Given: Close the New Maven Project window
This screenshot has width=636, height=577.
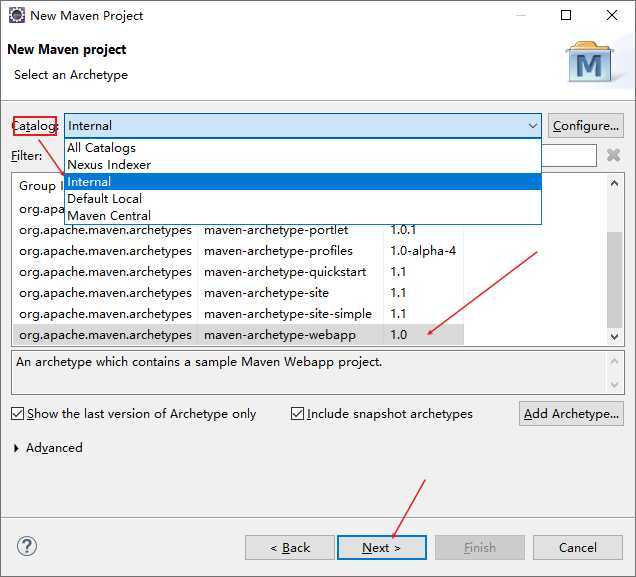Looking at the screenshot, I should pos(612,15).
